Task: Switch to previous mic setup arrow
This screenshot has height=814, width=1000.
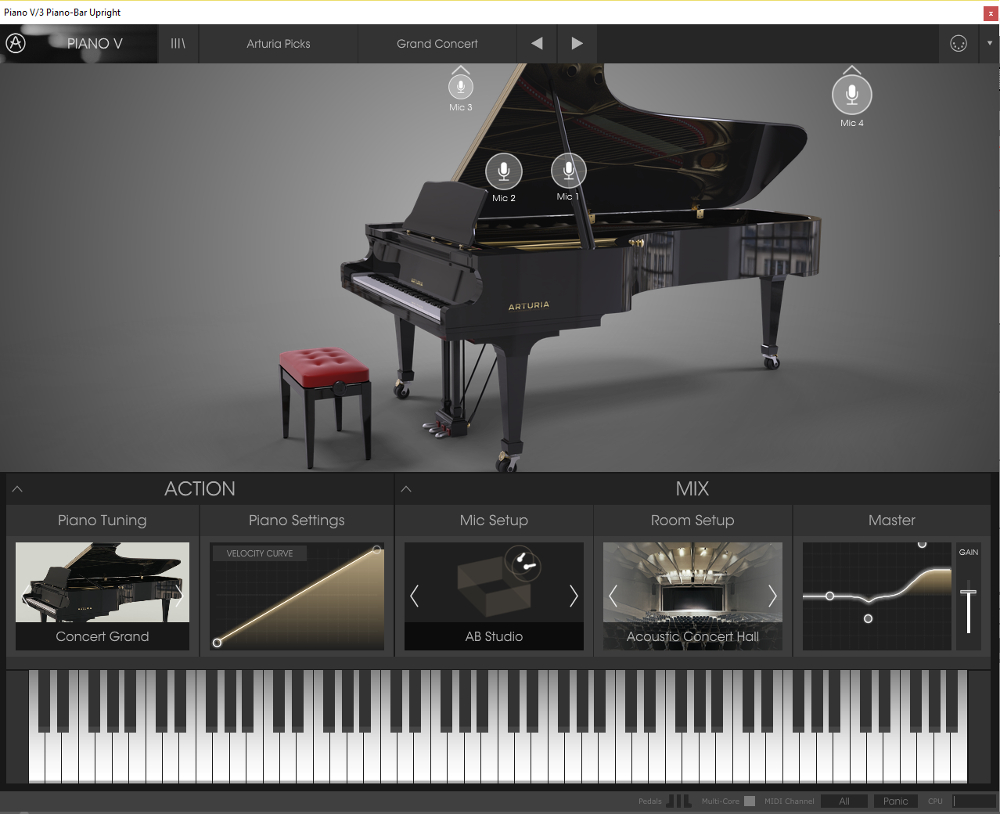Action: (x=415, y=596)
